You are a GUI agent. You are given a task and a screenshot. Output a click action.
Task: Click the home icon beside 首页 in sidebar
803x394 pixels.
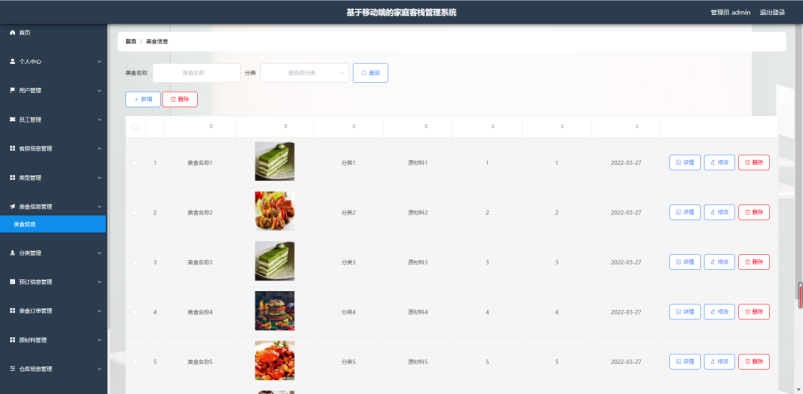[13, 32]
